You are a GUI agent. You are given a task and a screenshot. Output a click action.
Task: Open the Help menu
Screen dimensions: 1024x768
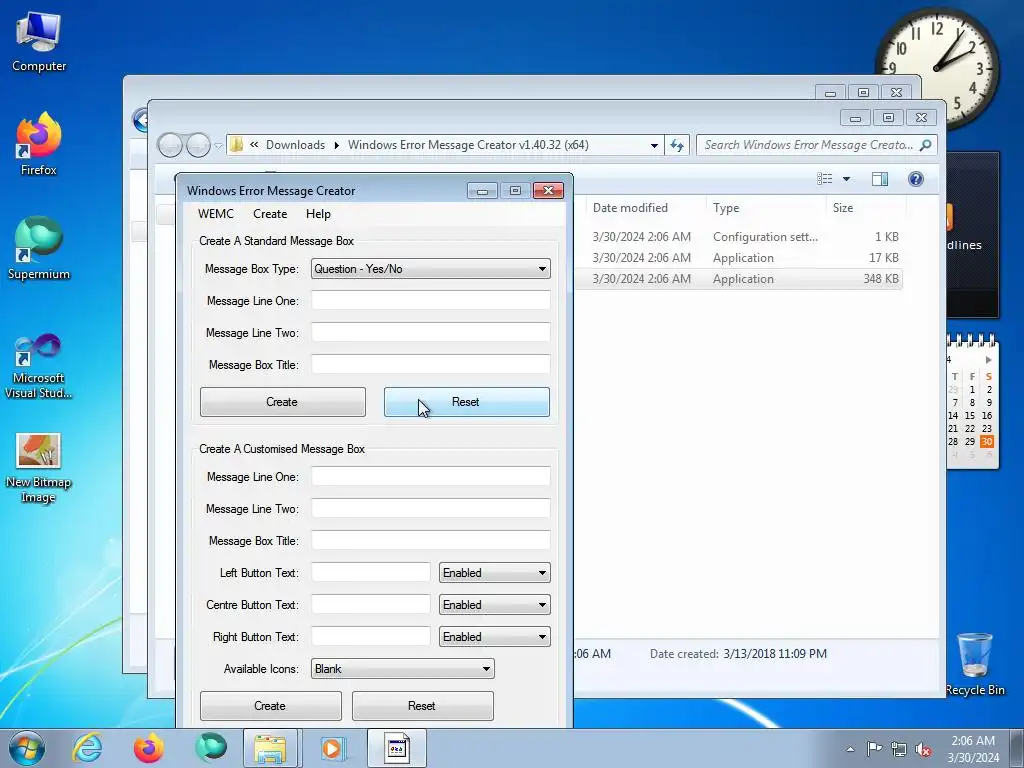click(x=318, y=214)
